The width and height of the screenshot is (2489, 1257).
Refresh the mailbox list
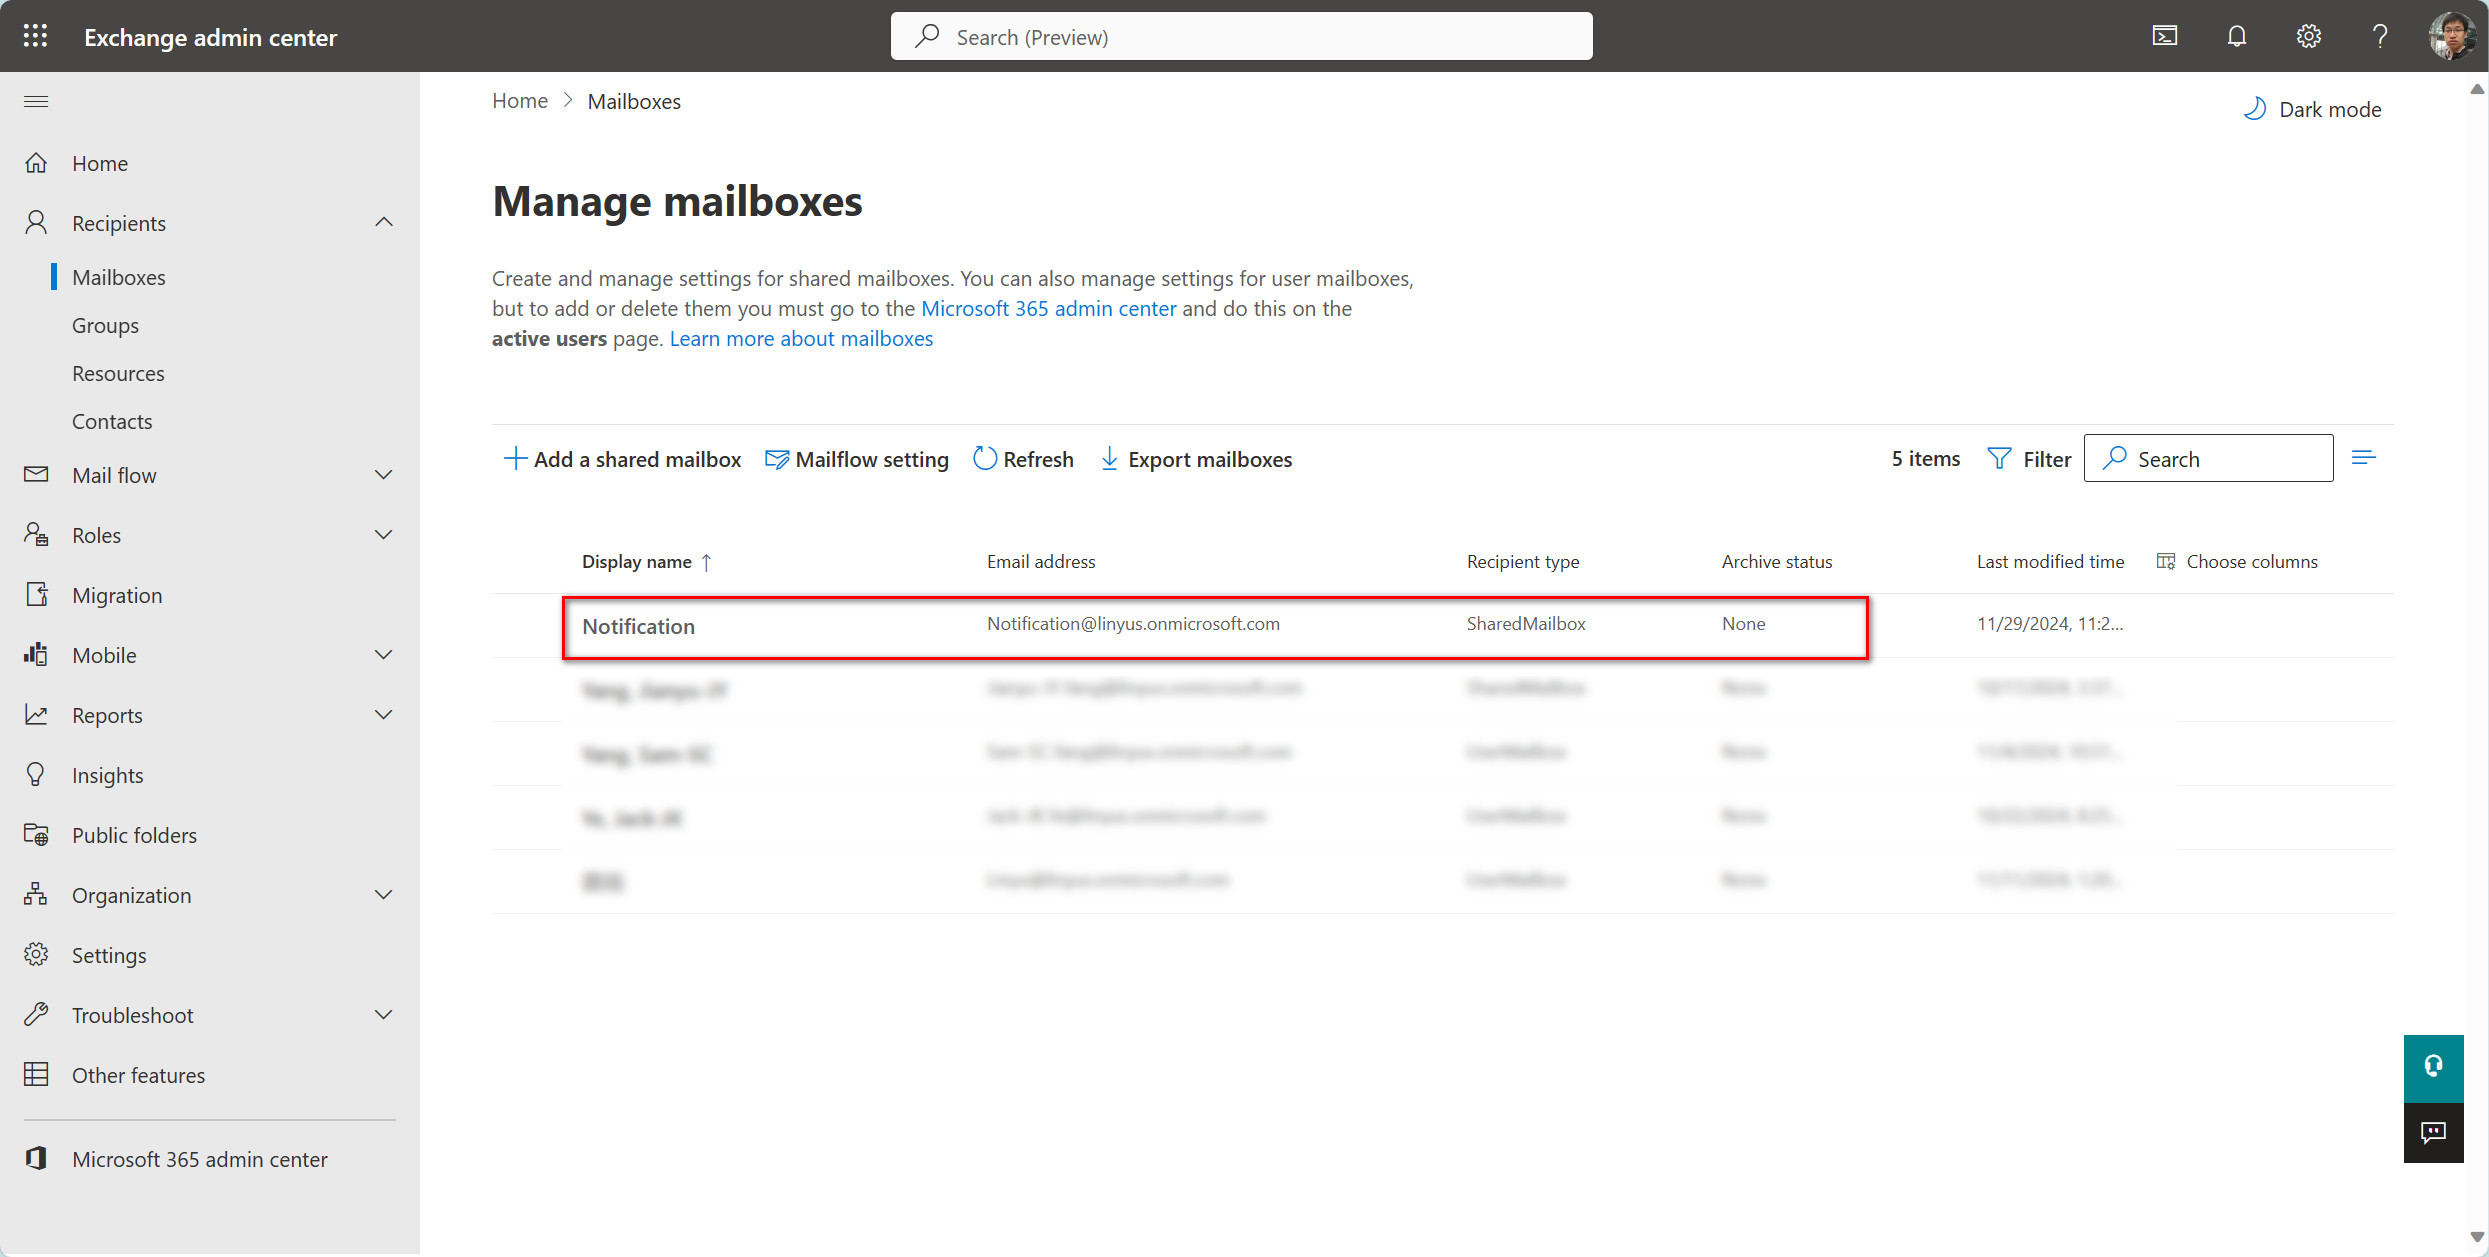[x=1022, y=459]
